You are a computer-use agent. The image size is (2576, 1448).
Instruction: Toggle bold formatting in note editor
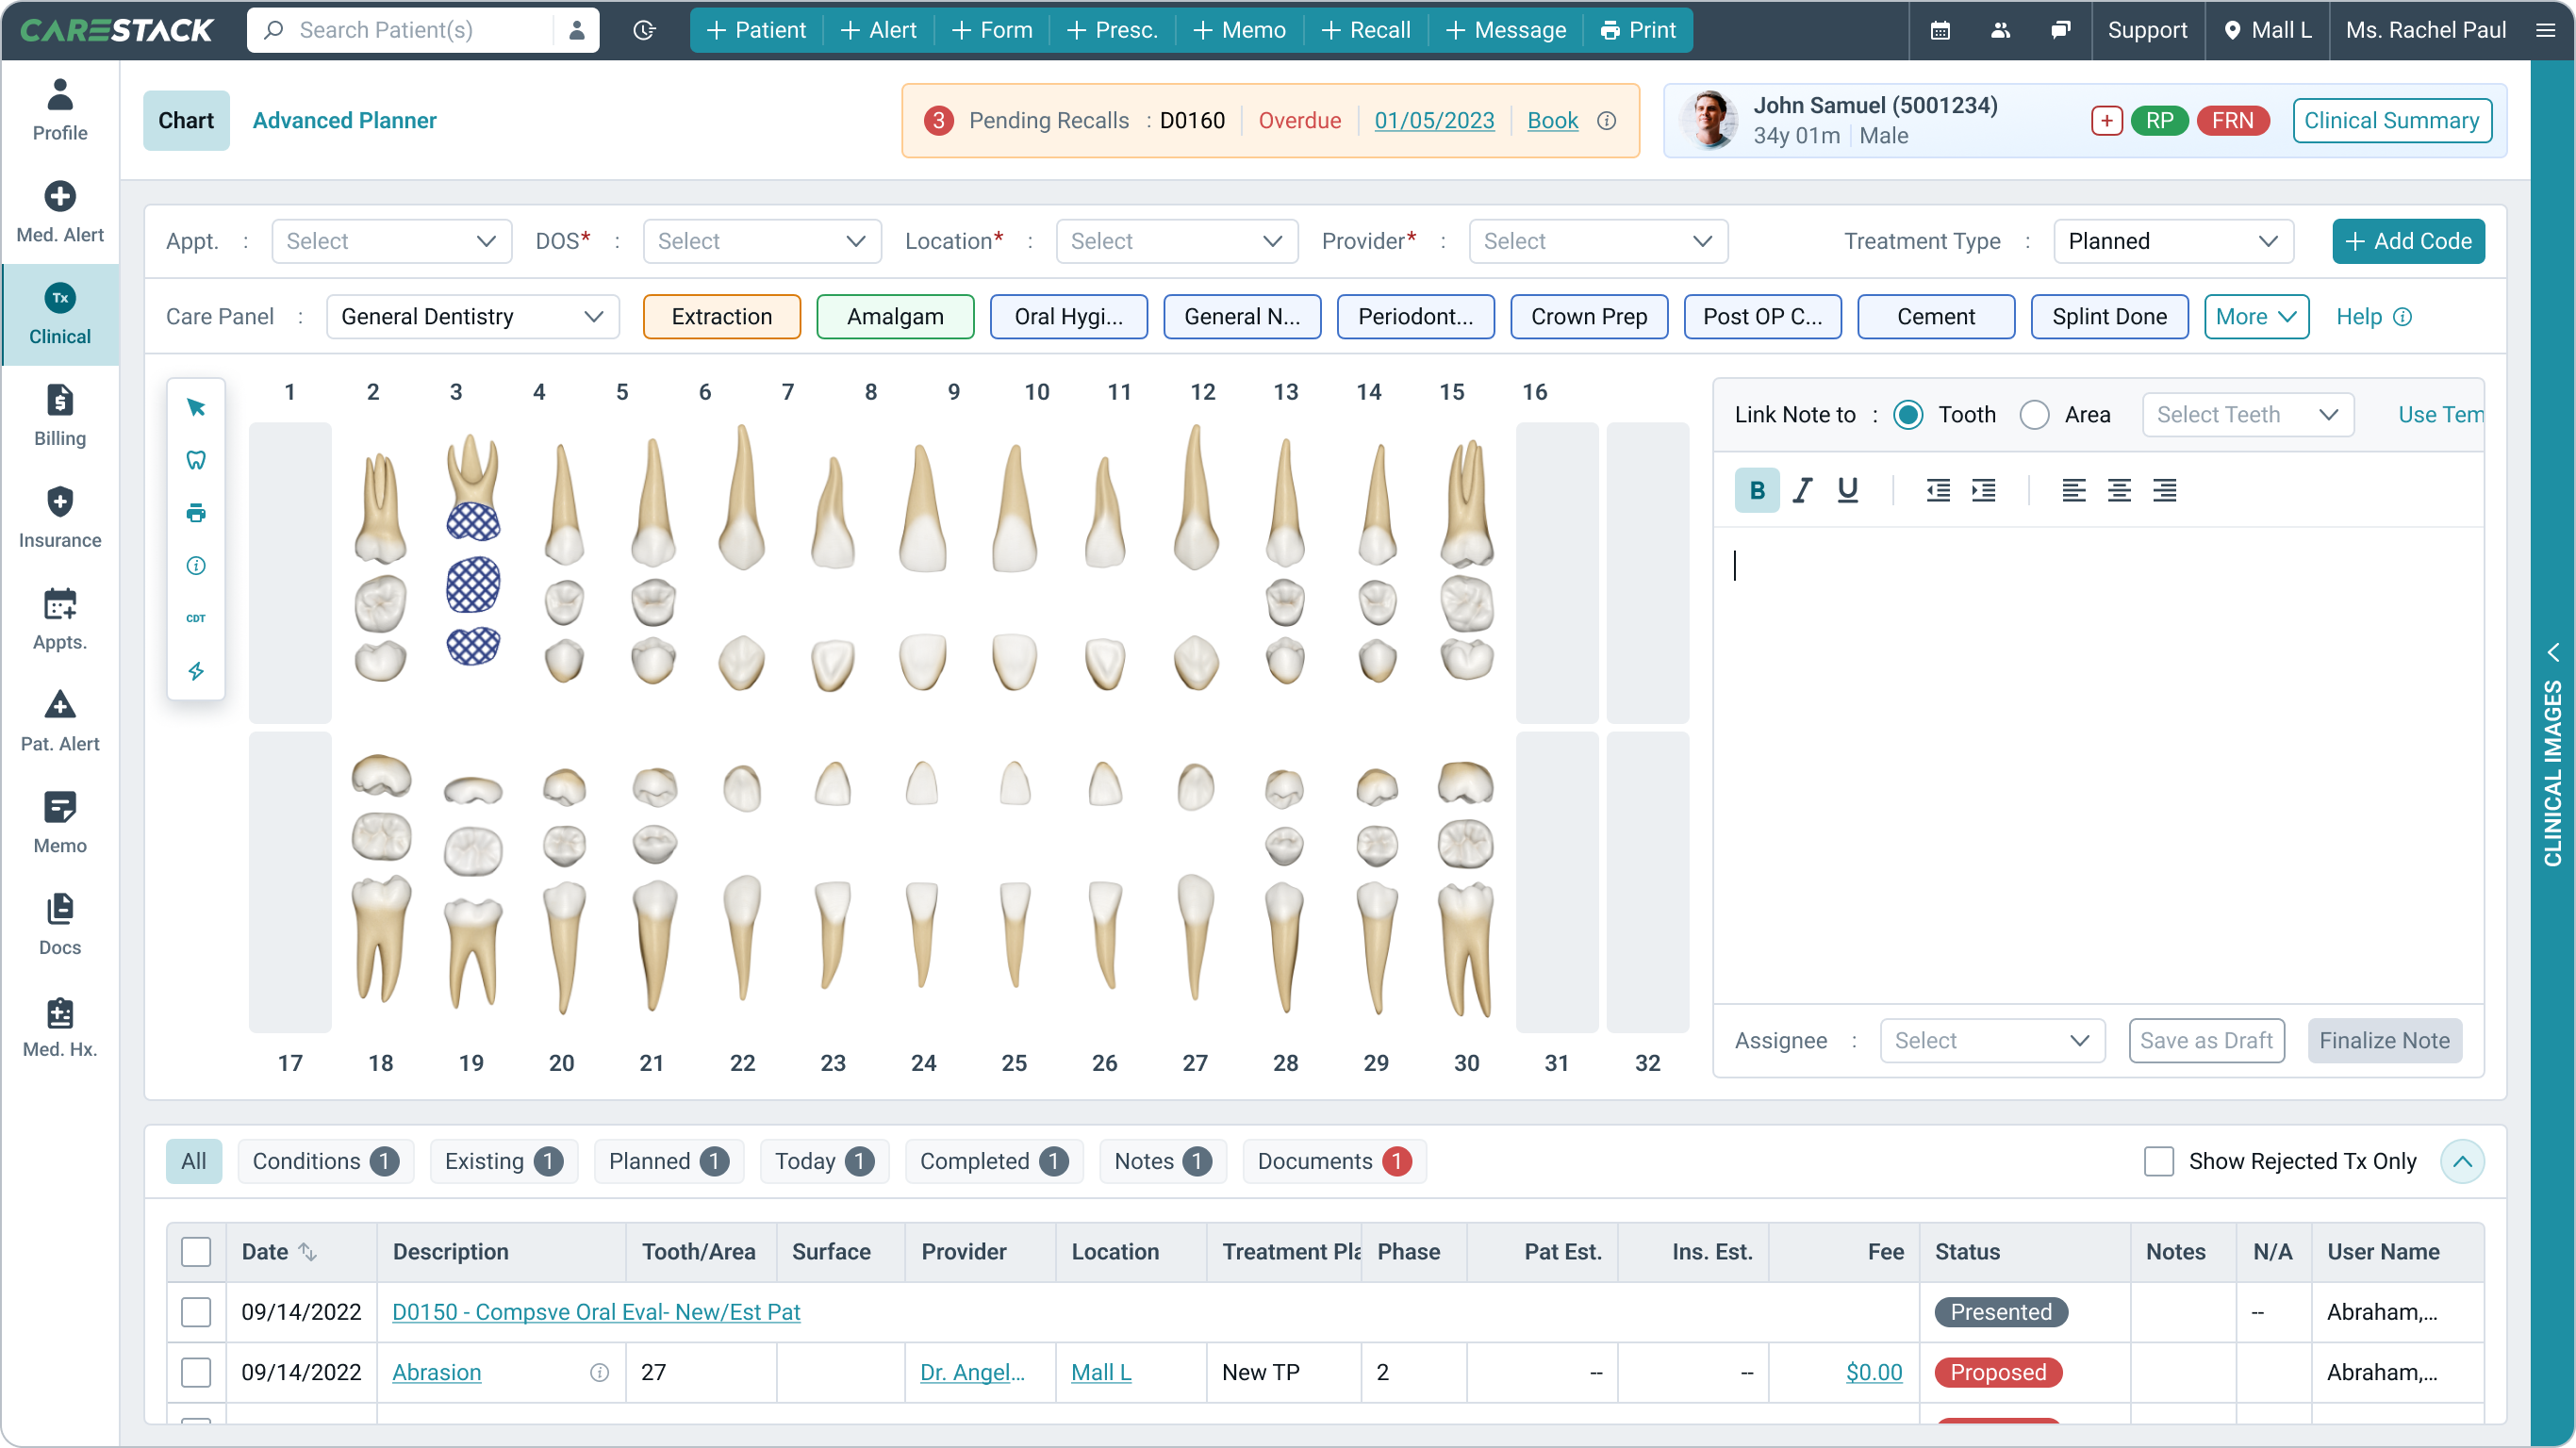[x=1757, y=490]
